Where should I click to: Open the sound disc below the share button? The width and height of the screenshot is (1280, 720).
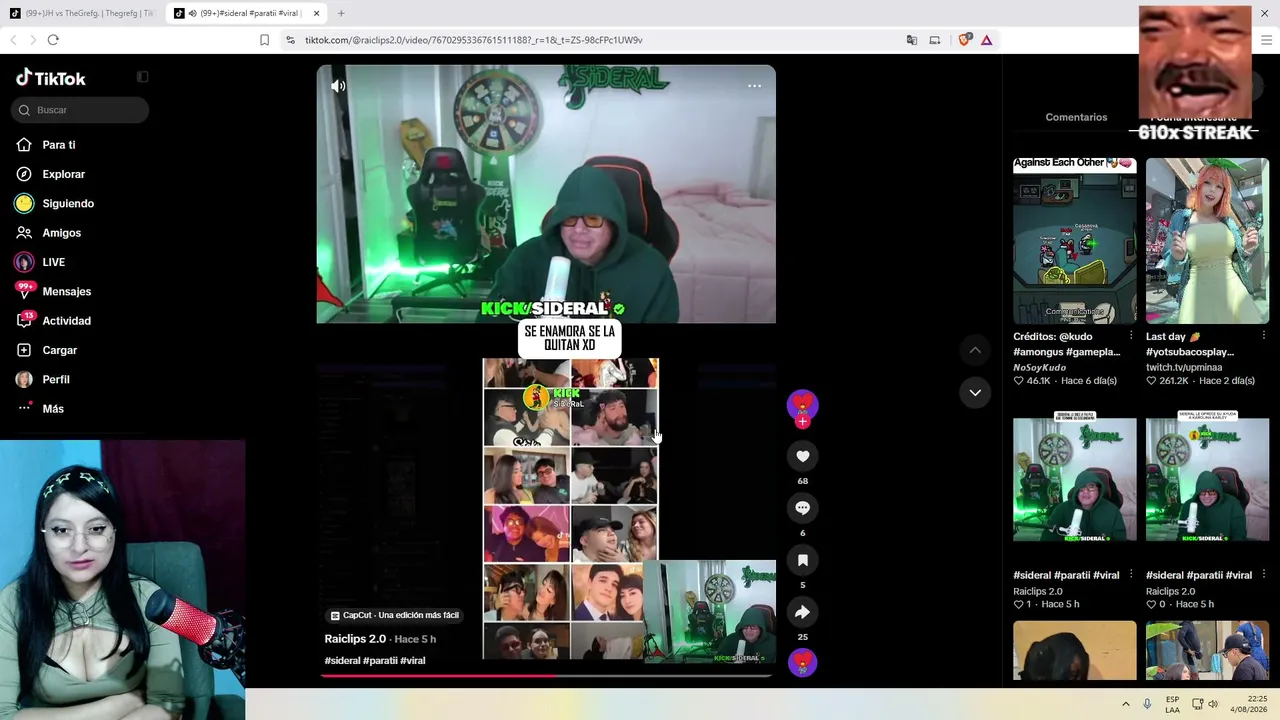pyautogui.click(x=802, y=662)
